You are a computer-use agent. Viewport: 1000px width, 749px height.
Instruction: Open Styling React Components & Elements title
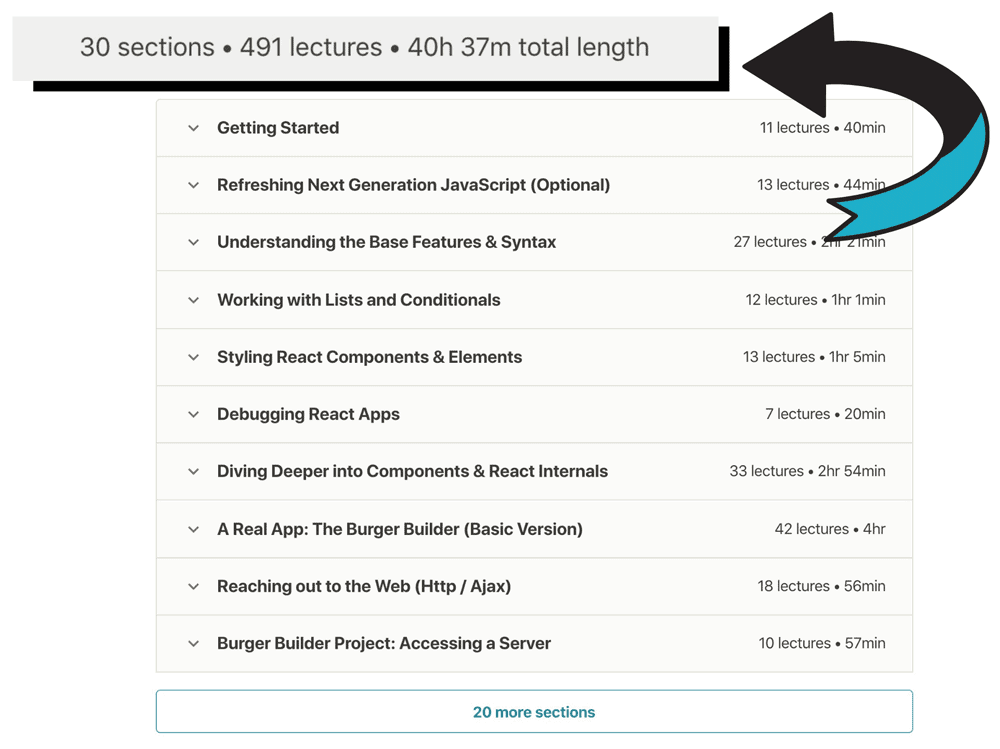[x=369, y=357]
